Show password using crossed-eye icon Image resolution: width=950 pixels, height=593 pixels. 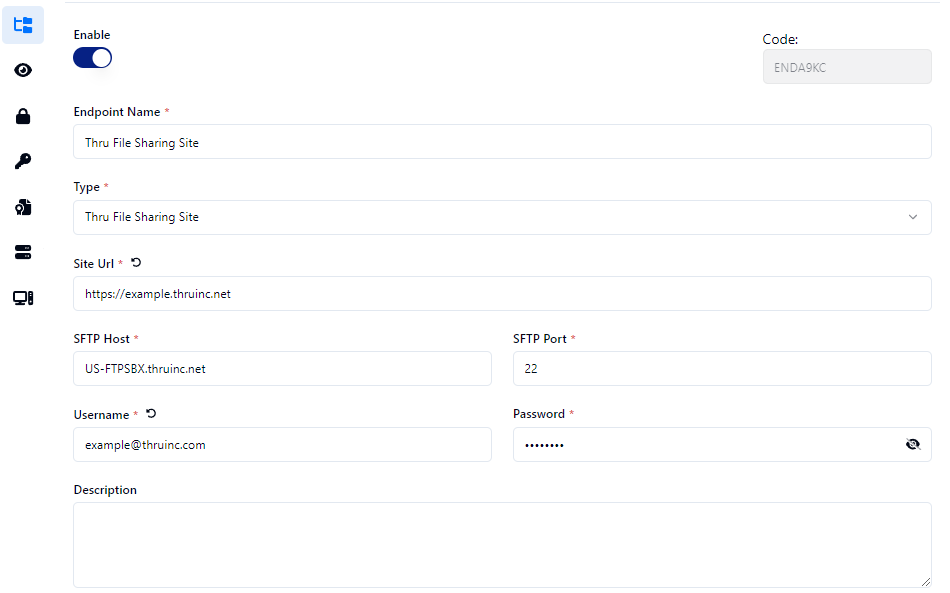point(912,445)
